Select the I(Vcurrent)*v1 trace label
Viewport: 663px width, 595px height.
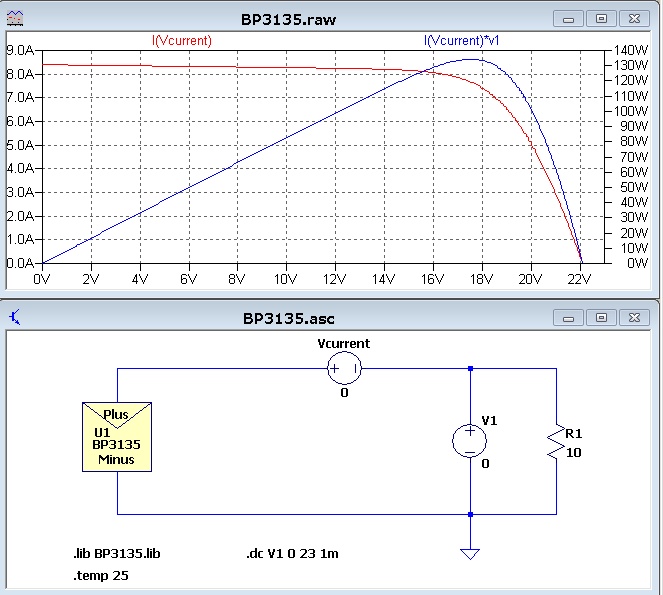tap(461, 41)
